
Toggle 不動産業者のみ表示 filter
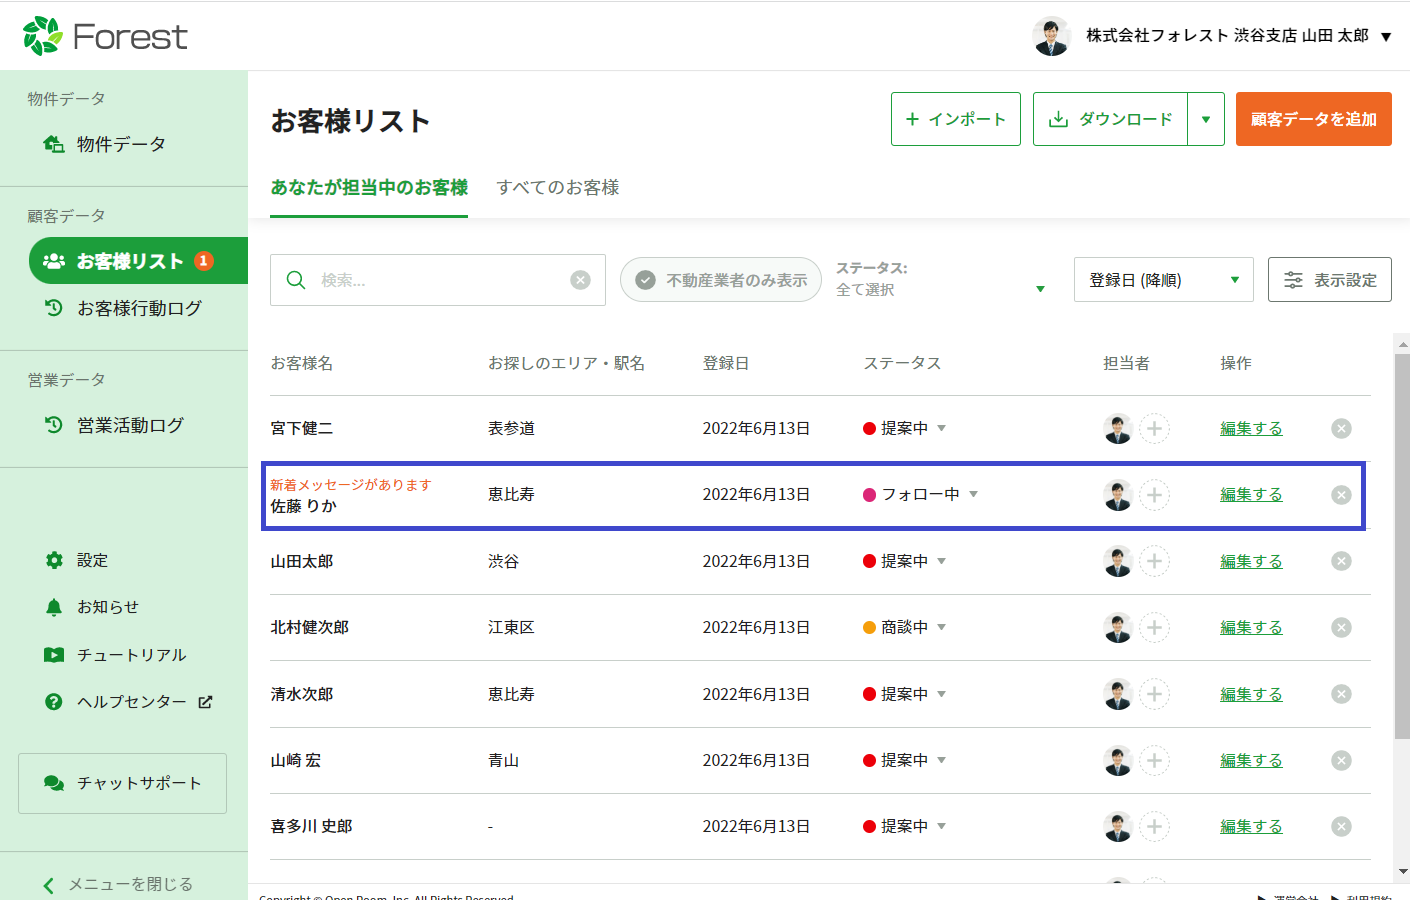(721, 280)
